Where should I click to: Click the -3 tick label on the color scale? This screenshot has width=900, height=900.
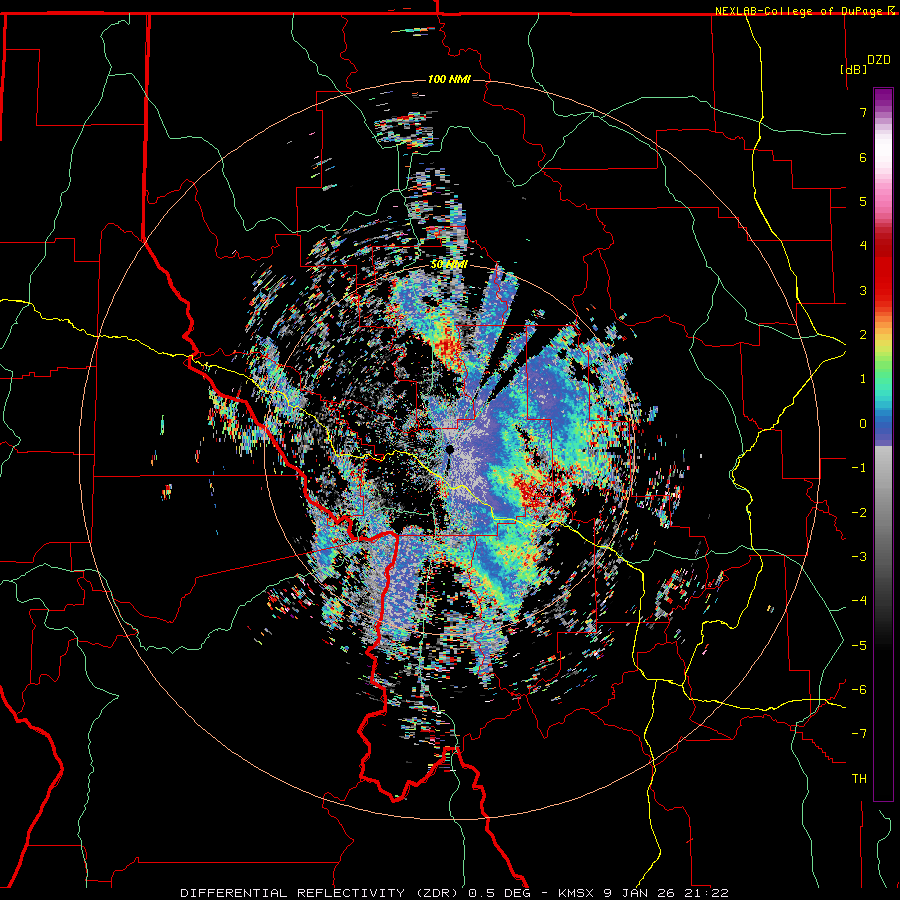click(x=859, y=557)
